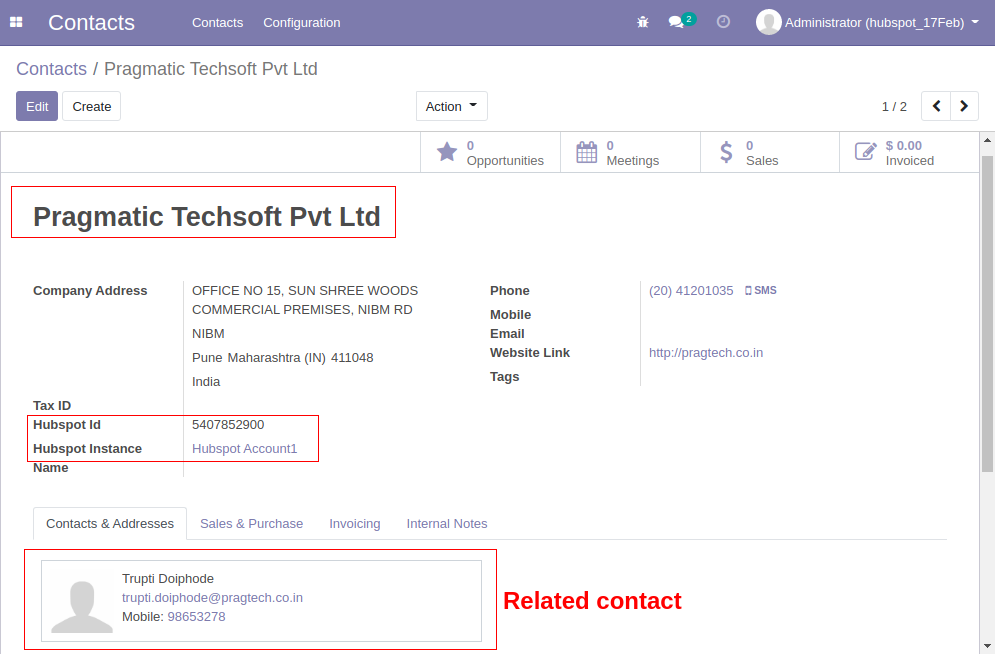Open the apps grid menu icon

tap(16, 22)
